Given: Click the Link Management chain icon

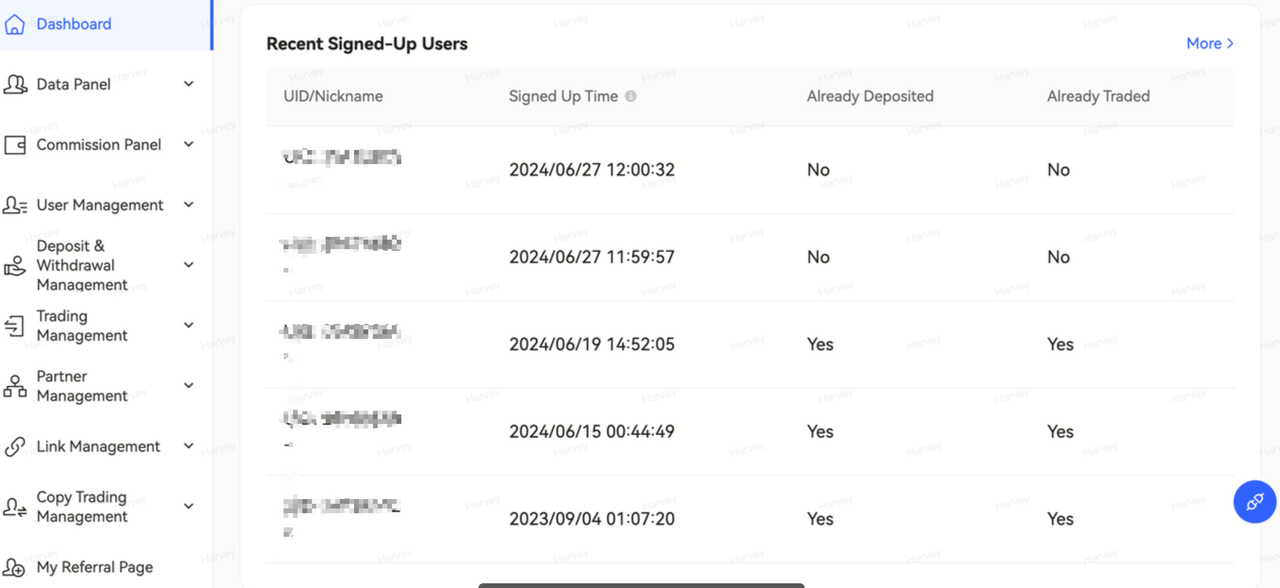Looking at the screenshot, I should 15,447.
